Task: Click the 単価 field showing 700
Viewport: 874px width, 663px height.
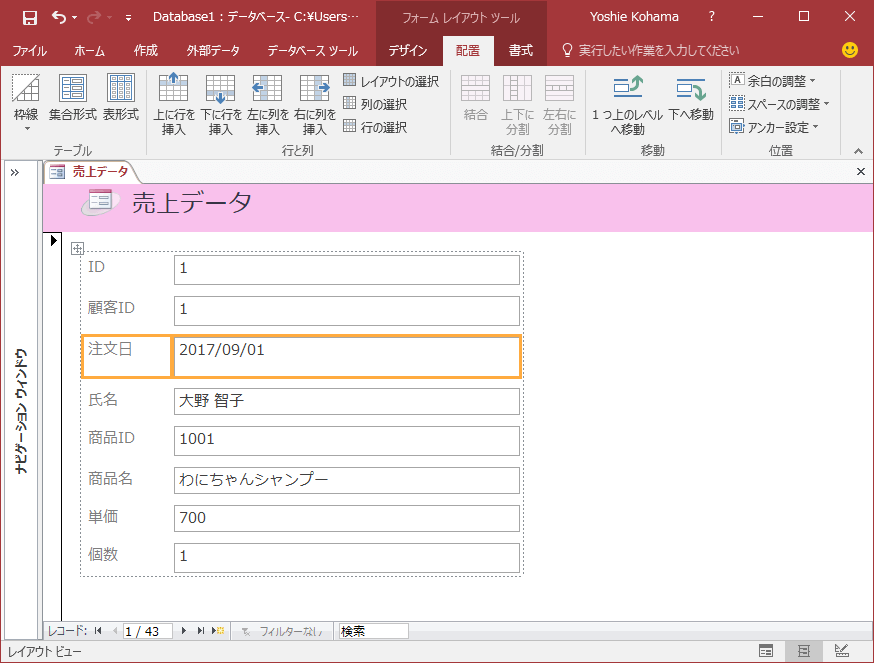Action: pyautogui.click(x=347, y=518)
